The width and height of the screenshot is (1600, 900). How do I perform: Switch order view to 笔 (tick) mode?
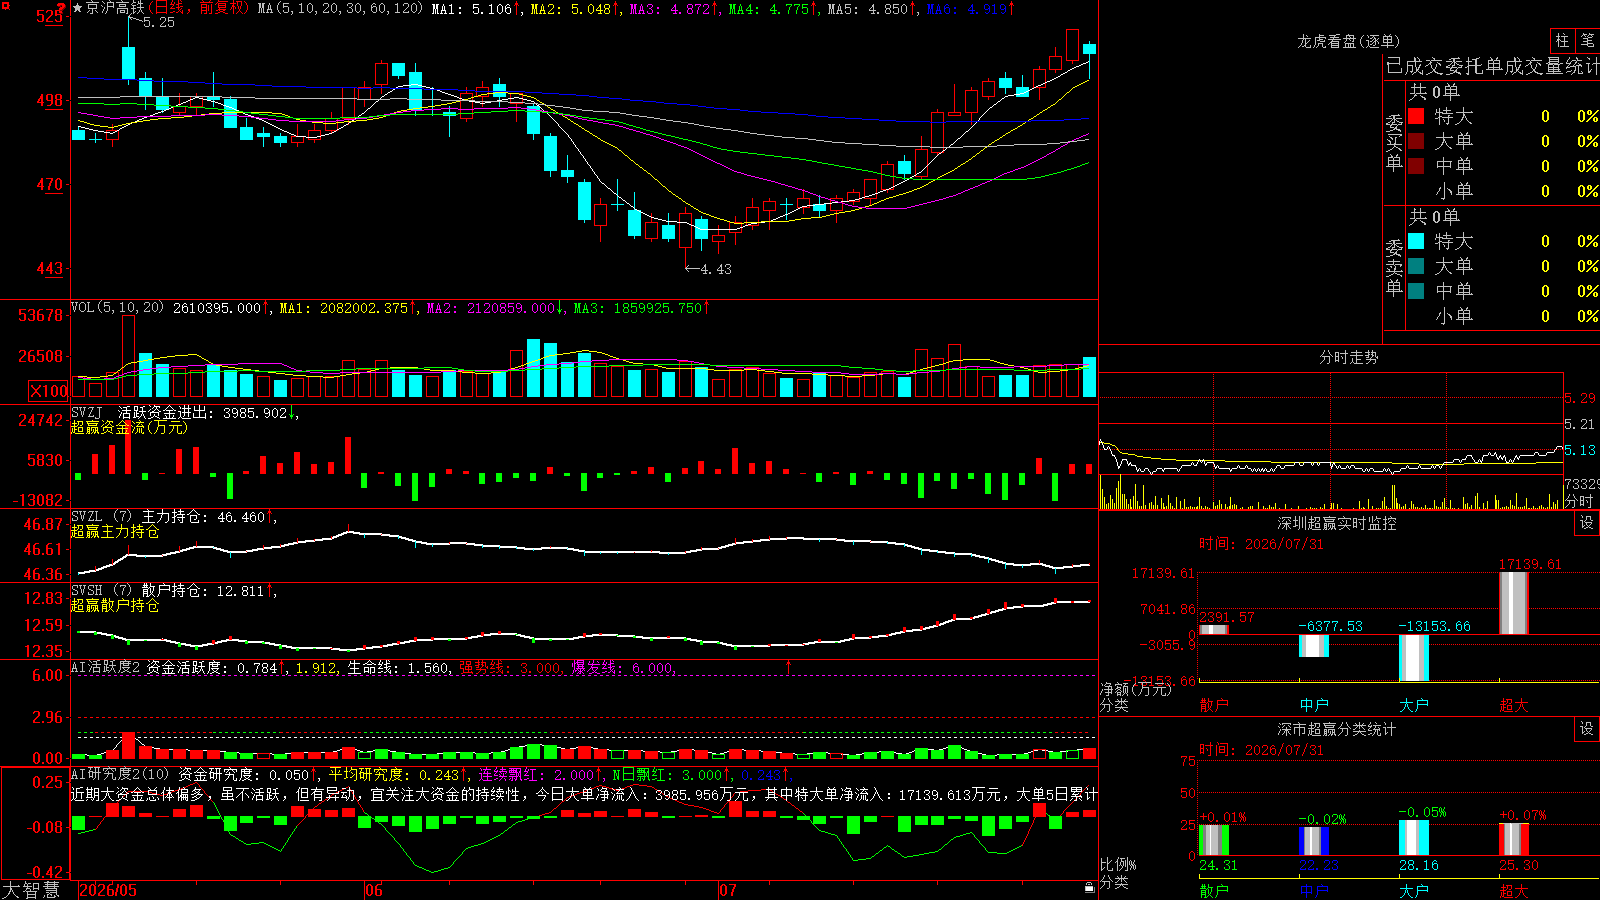(x=1588, y=40)
